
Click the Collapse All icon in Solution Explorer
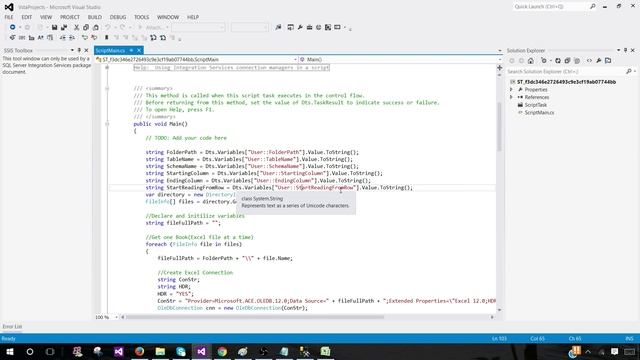click(x=567, y=60)
